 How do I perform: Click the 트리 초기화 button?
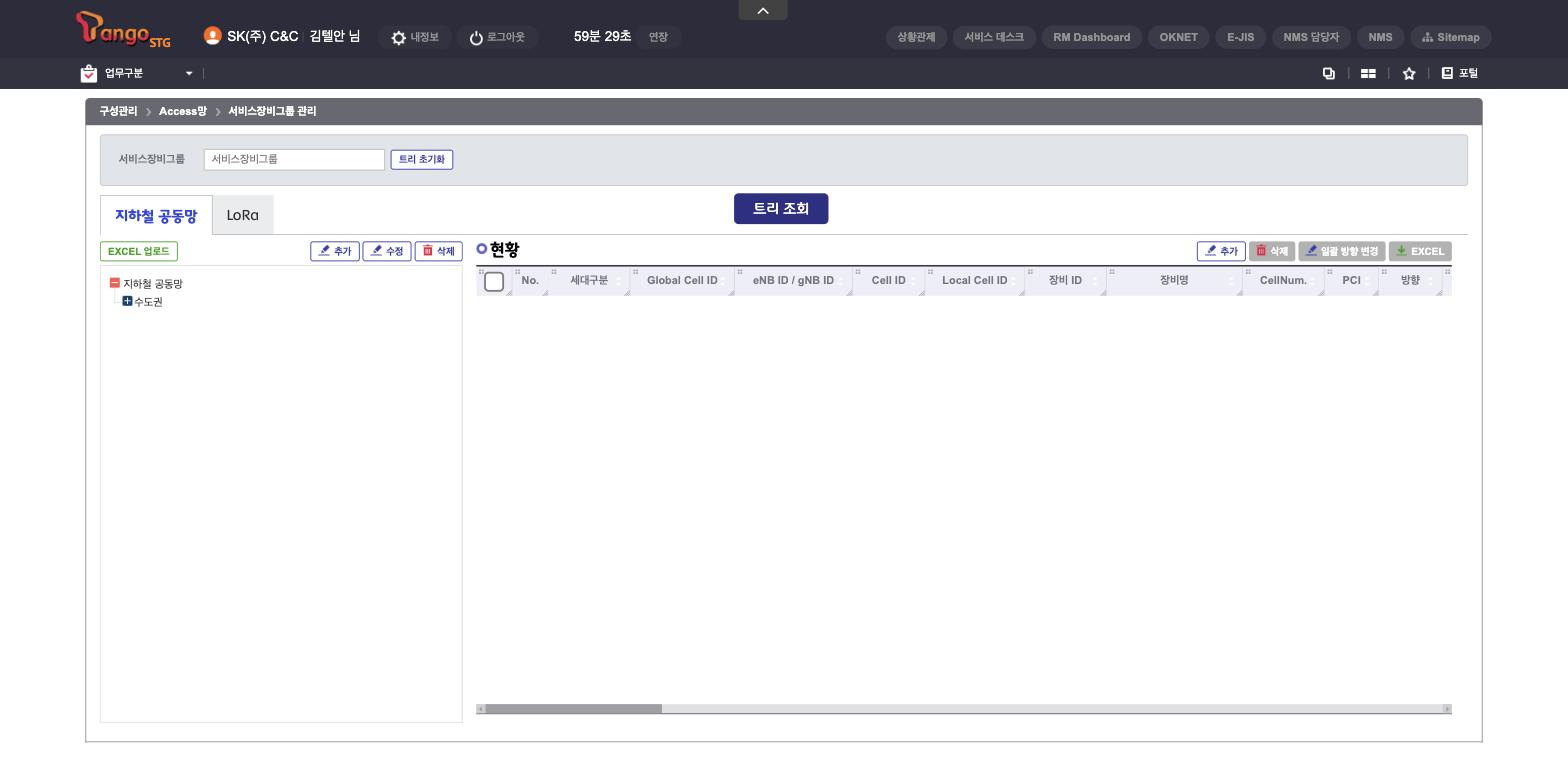pos(422,159)
